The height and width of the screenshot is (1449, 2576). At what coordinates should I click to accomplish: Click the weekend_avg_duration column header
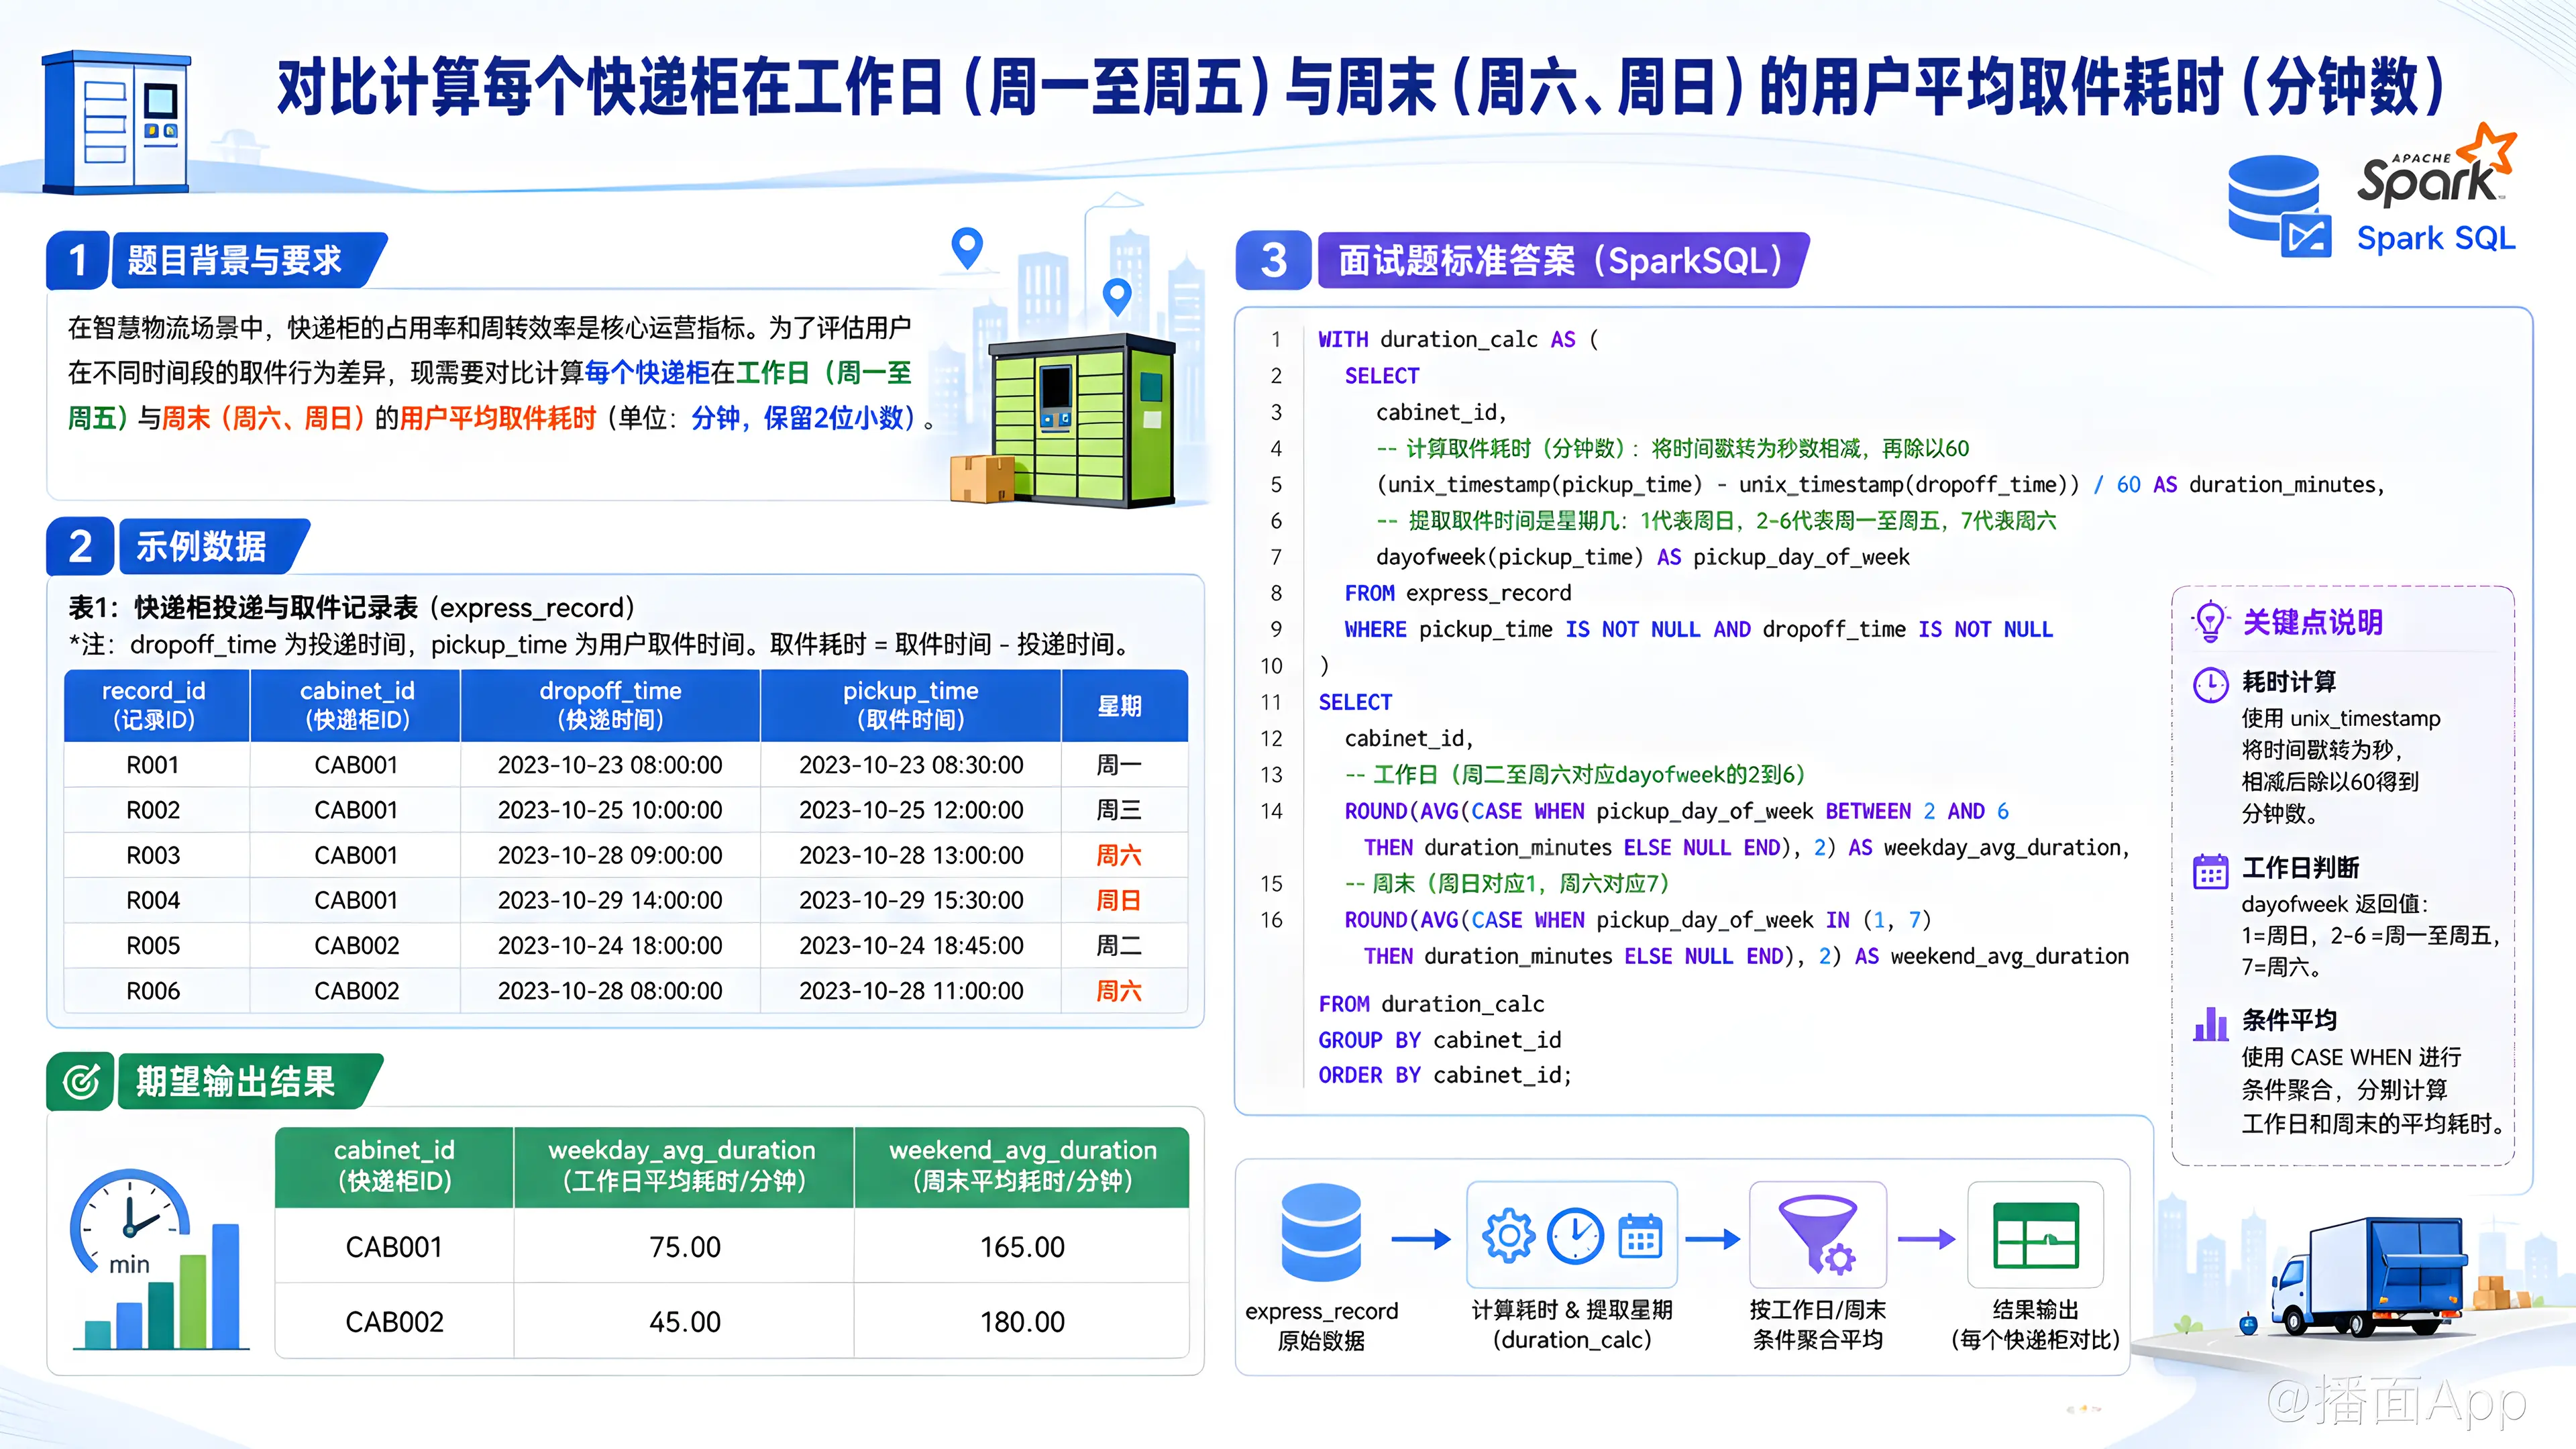(x=1022, y=1166)
